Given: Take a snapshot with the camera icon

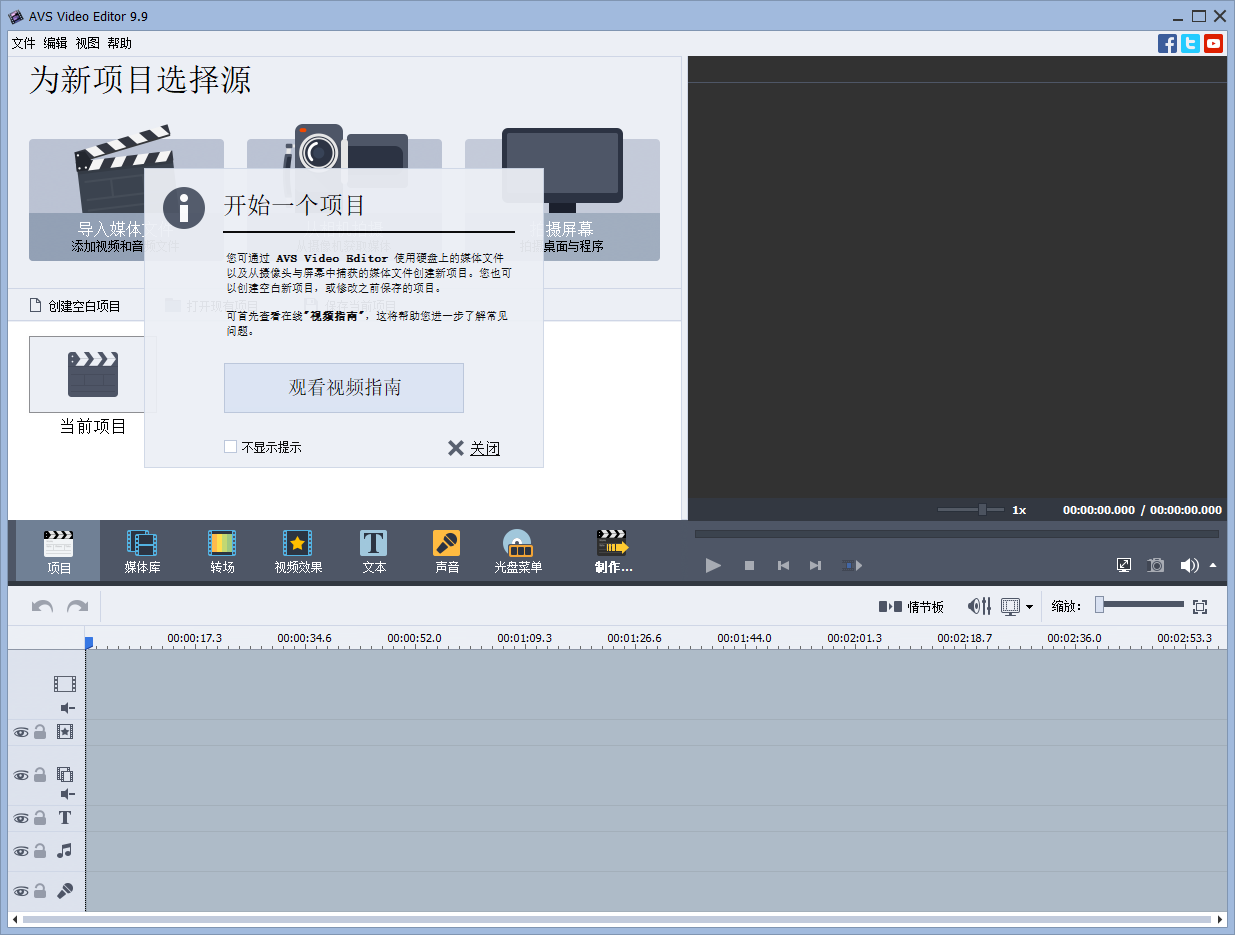Looking at the screenshot, I should coord(1156,565).
